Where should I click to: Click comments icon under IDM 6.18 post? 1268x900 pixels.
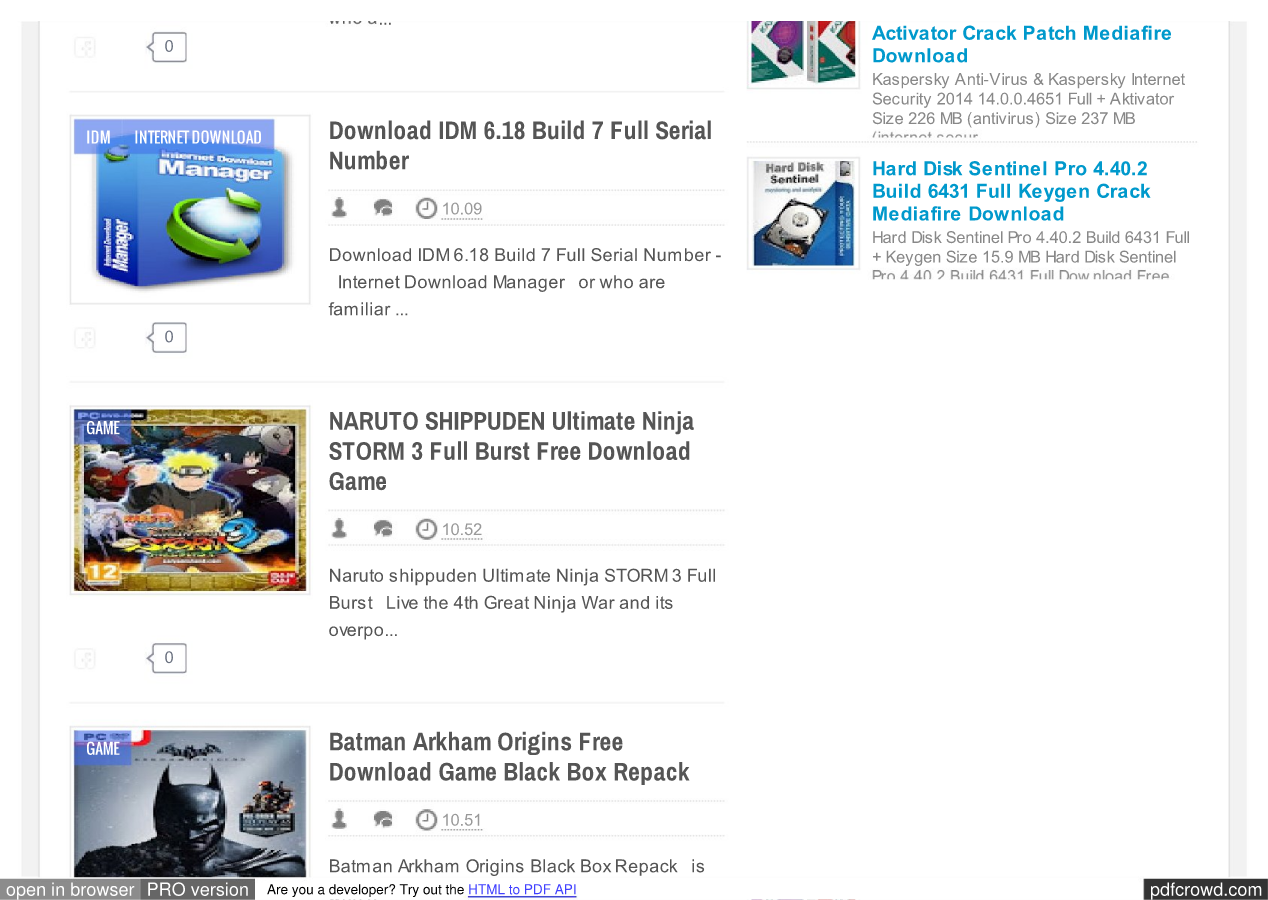[383, 208]
